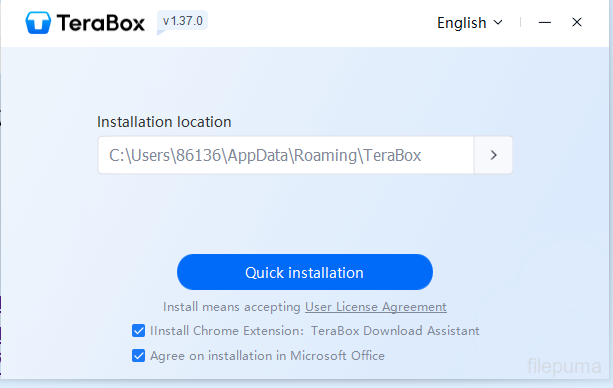613x388 pixels.
Task: Click the TeraBox logo icon
Action: pyautogui.click(x=38, y=23)
